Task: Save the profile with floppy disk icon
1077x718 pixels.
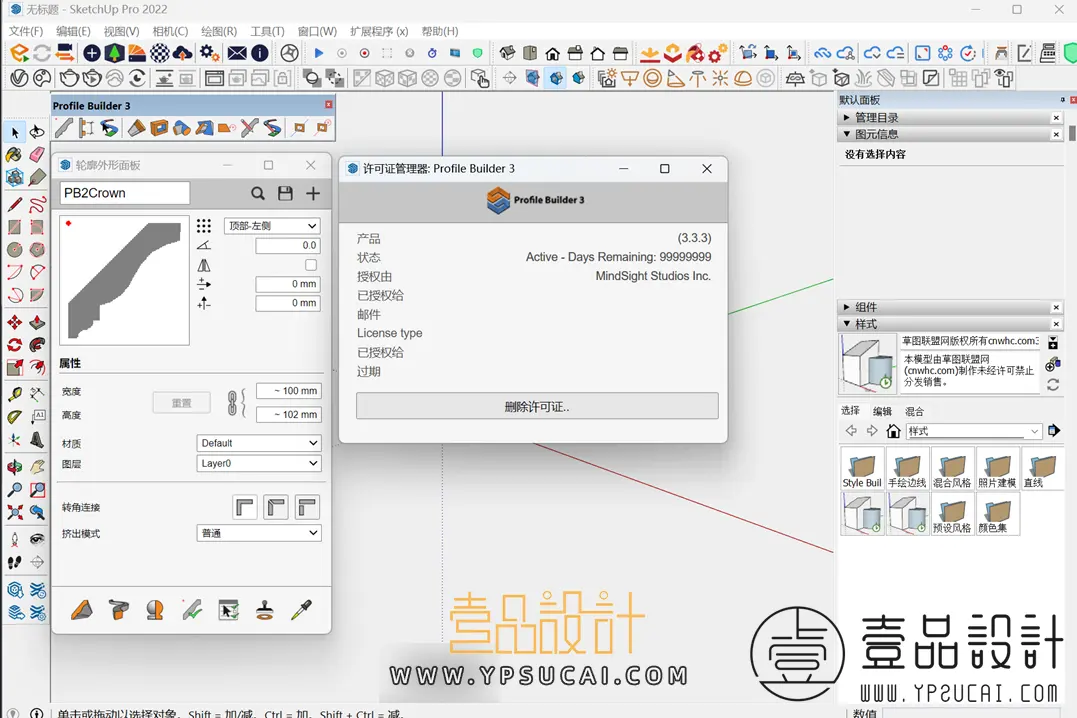Action: click(285, 194)
